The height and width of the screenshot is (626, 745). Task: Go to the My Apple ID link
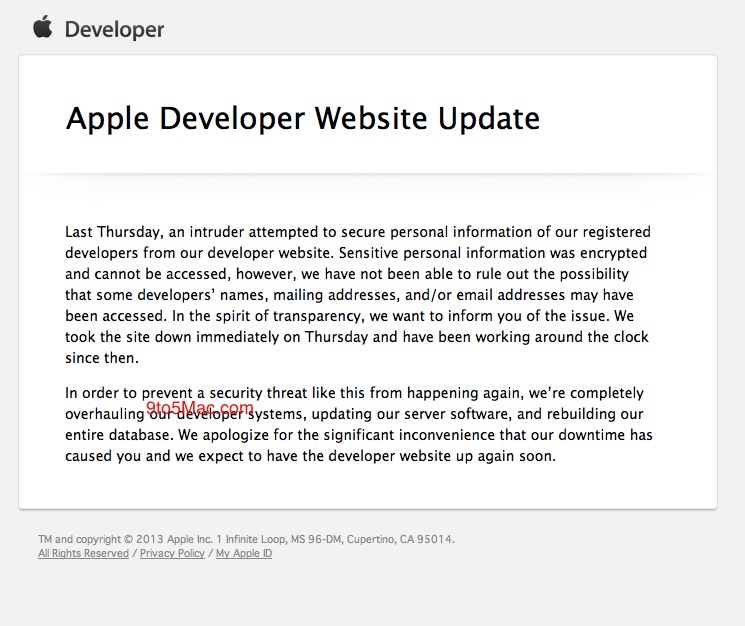pyautogui.click(x=244, y=553)
